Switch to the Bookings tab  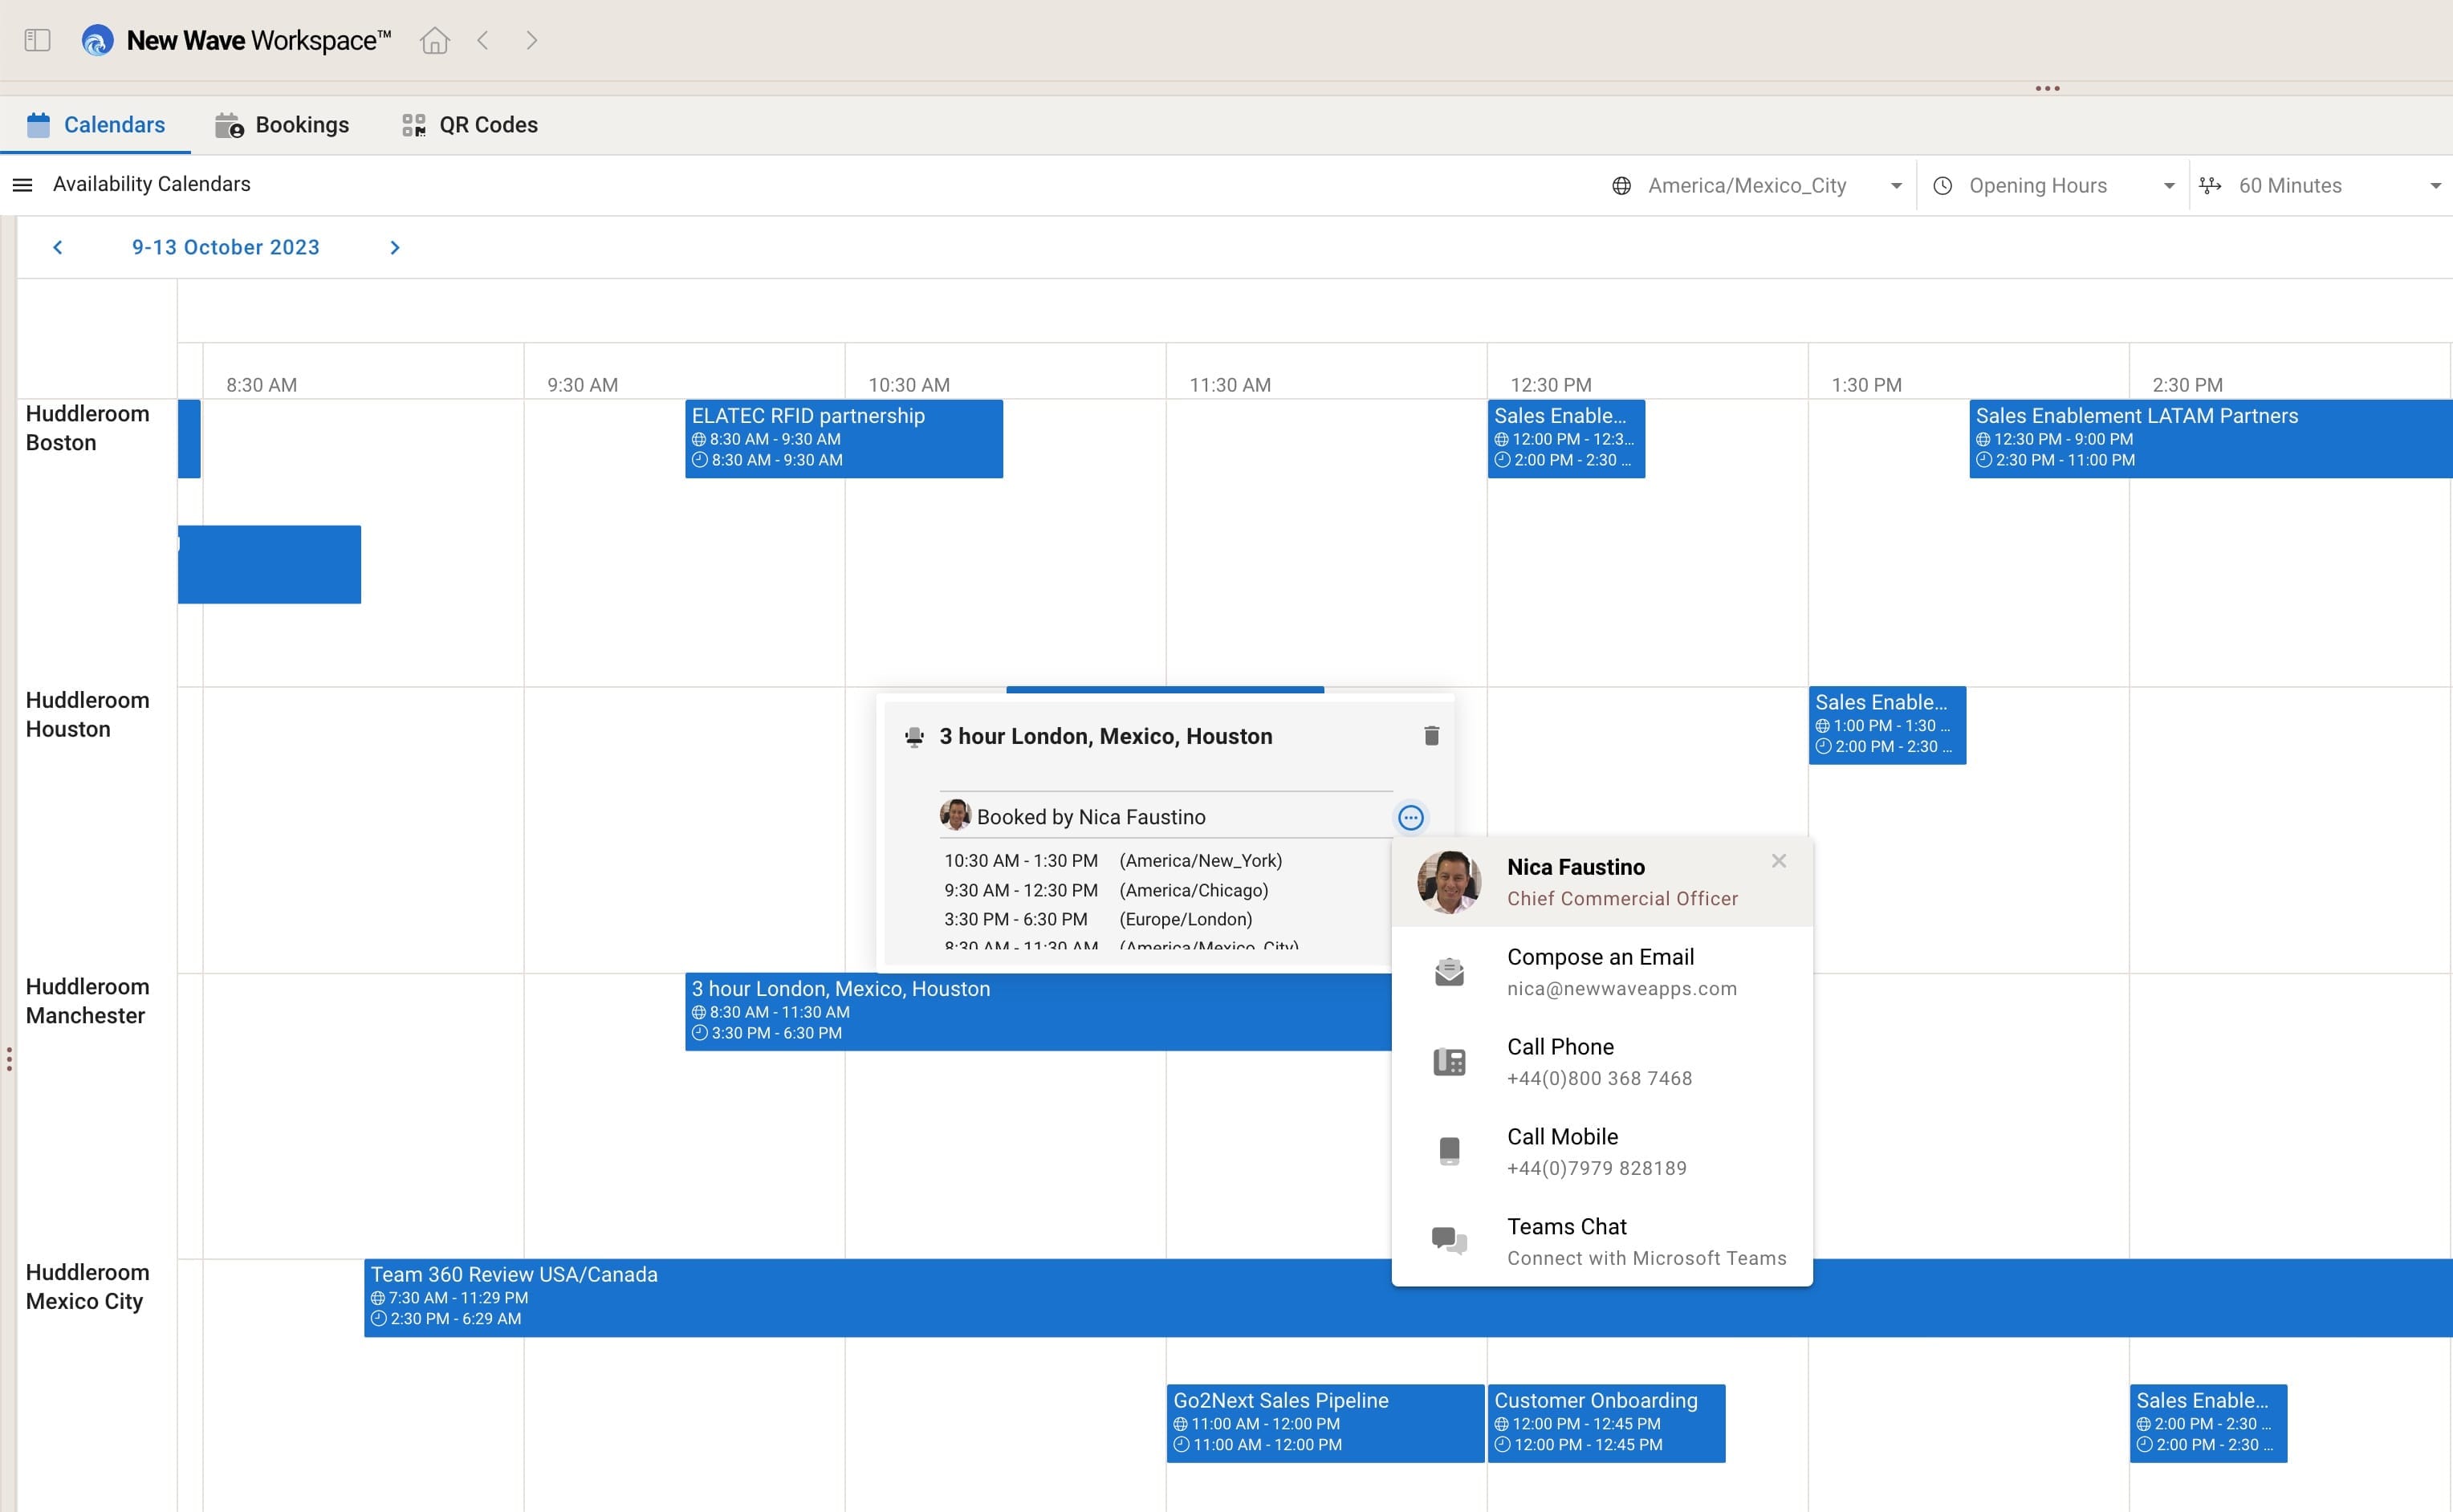point(283,124)
